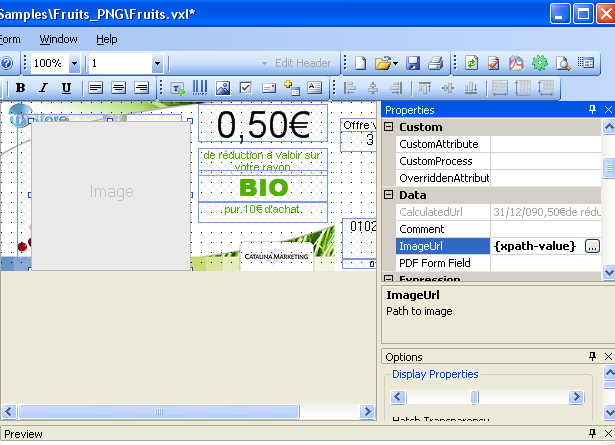Click the green gear icon
615x445 pixels.
pyautogui.click(x=540, y=63)
